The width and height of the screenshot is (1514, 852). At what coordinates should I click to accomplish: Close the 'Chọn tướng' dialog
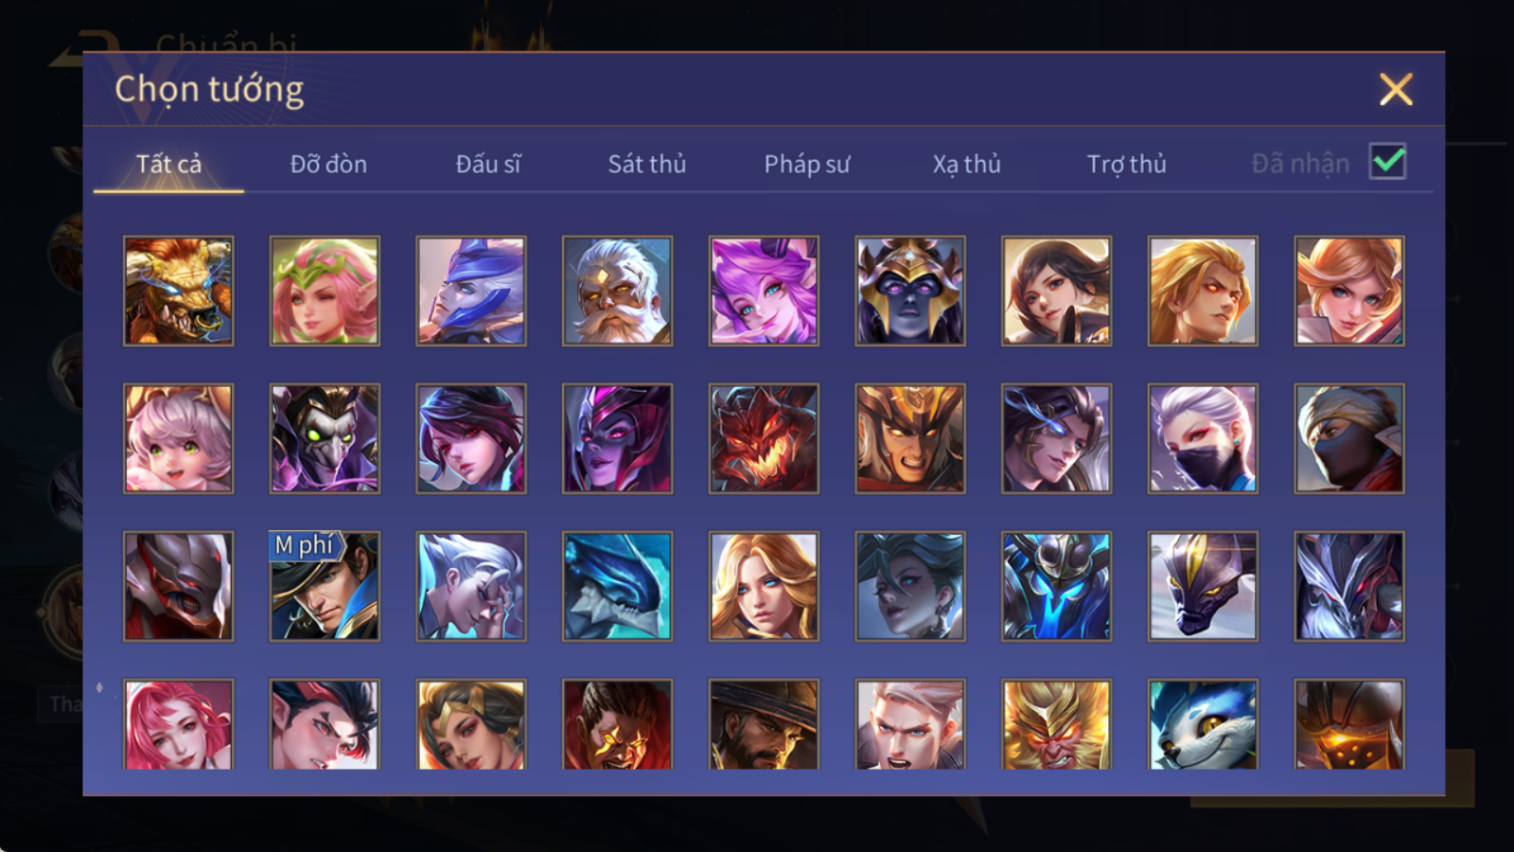1396,89
